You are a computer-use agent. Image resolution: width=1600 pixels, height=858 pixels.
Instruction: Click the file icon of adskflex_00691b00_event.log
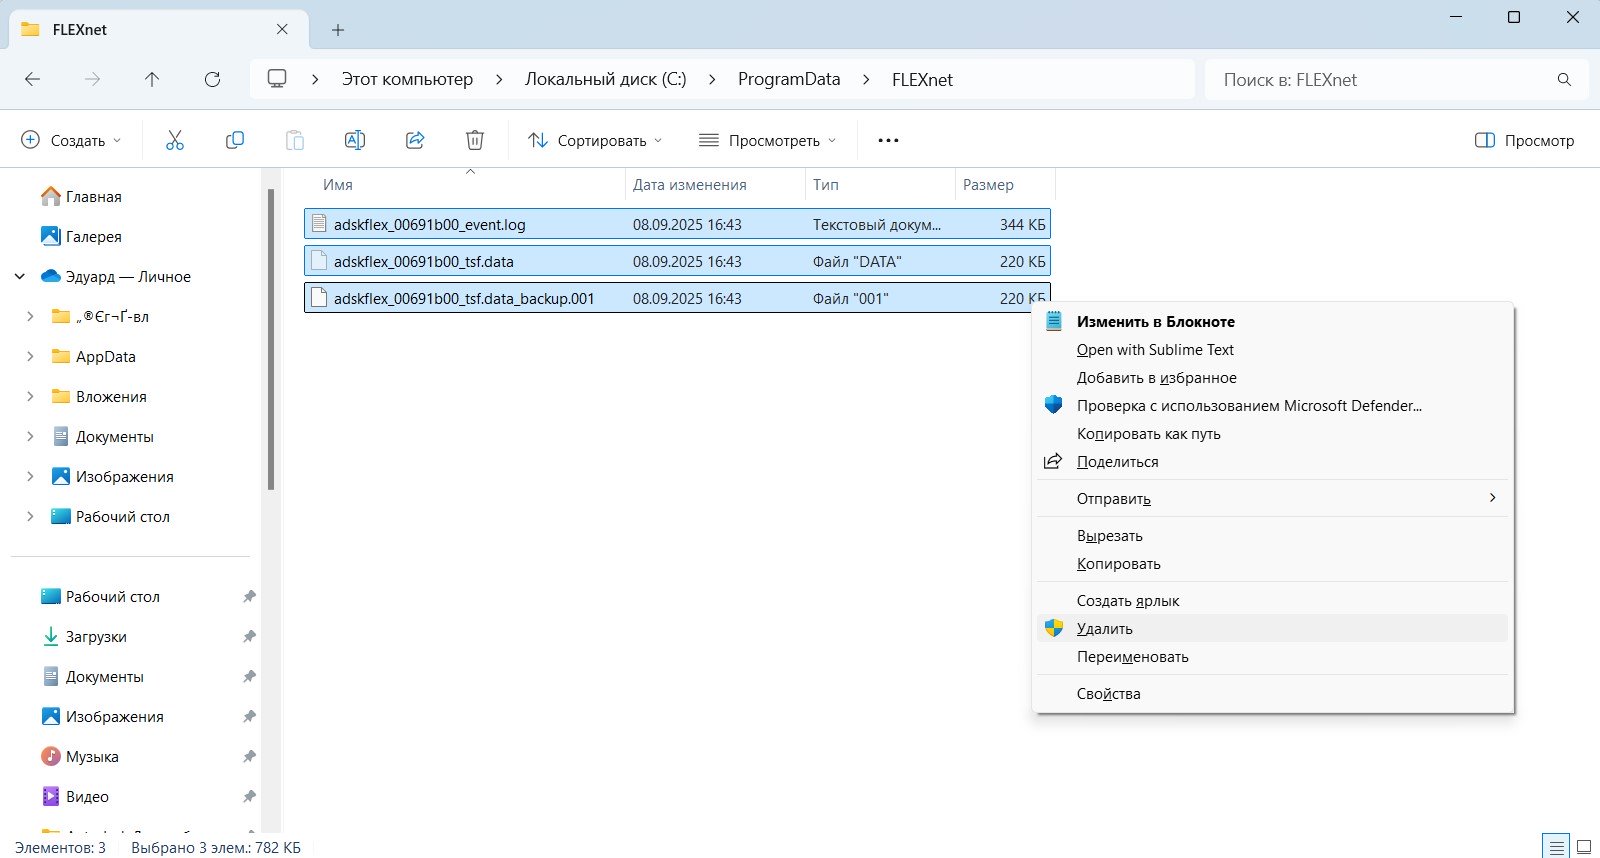click(319, 224)
